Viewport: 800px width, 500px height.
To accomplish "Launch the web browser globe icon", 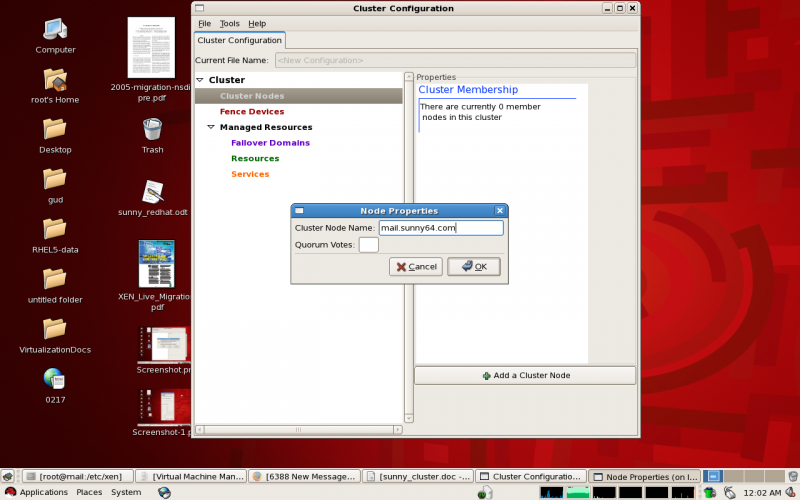I will (x=164, y=492).
